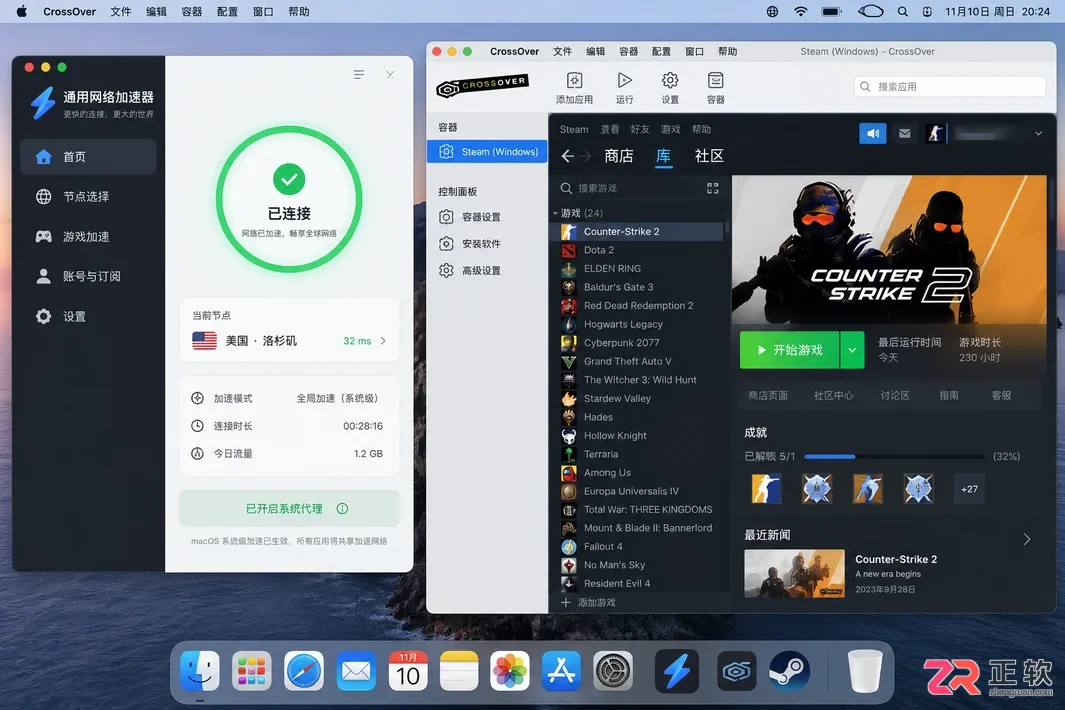The image size is (1065, 710).
Task: Toggle the game list grid view icon
Action: (x=712, y=188)
